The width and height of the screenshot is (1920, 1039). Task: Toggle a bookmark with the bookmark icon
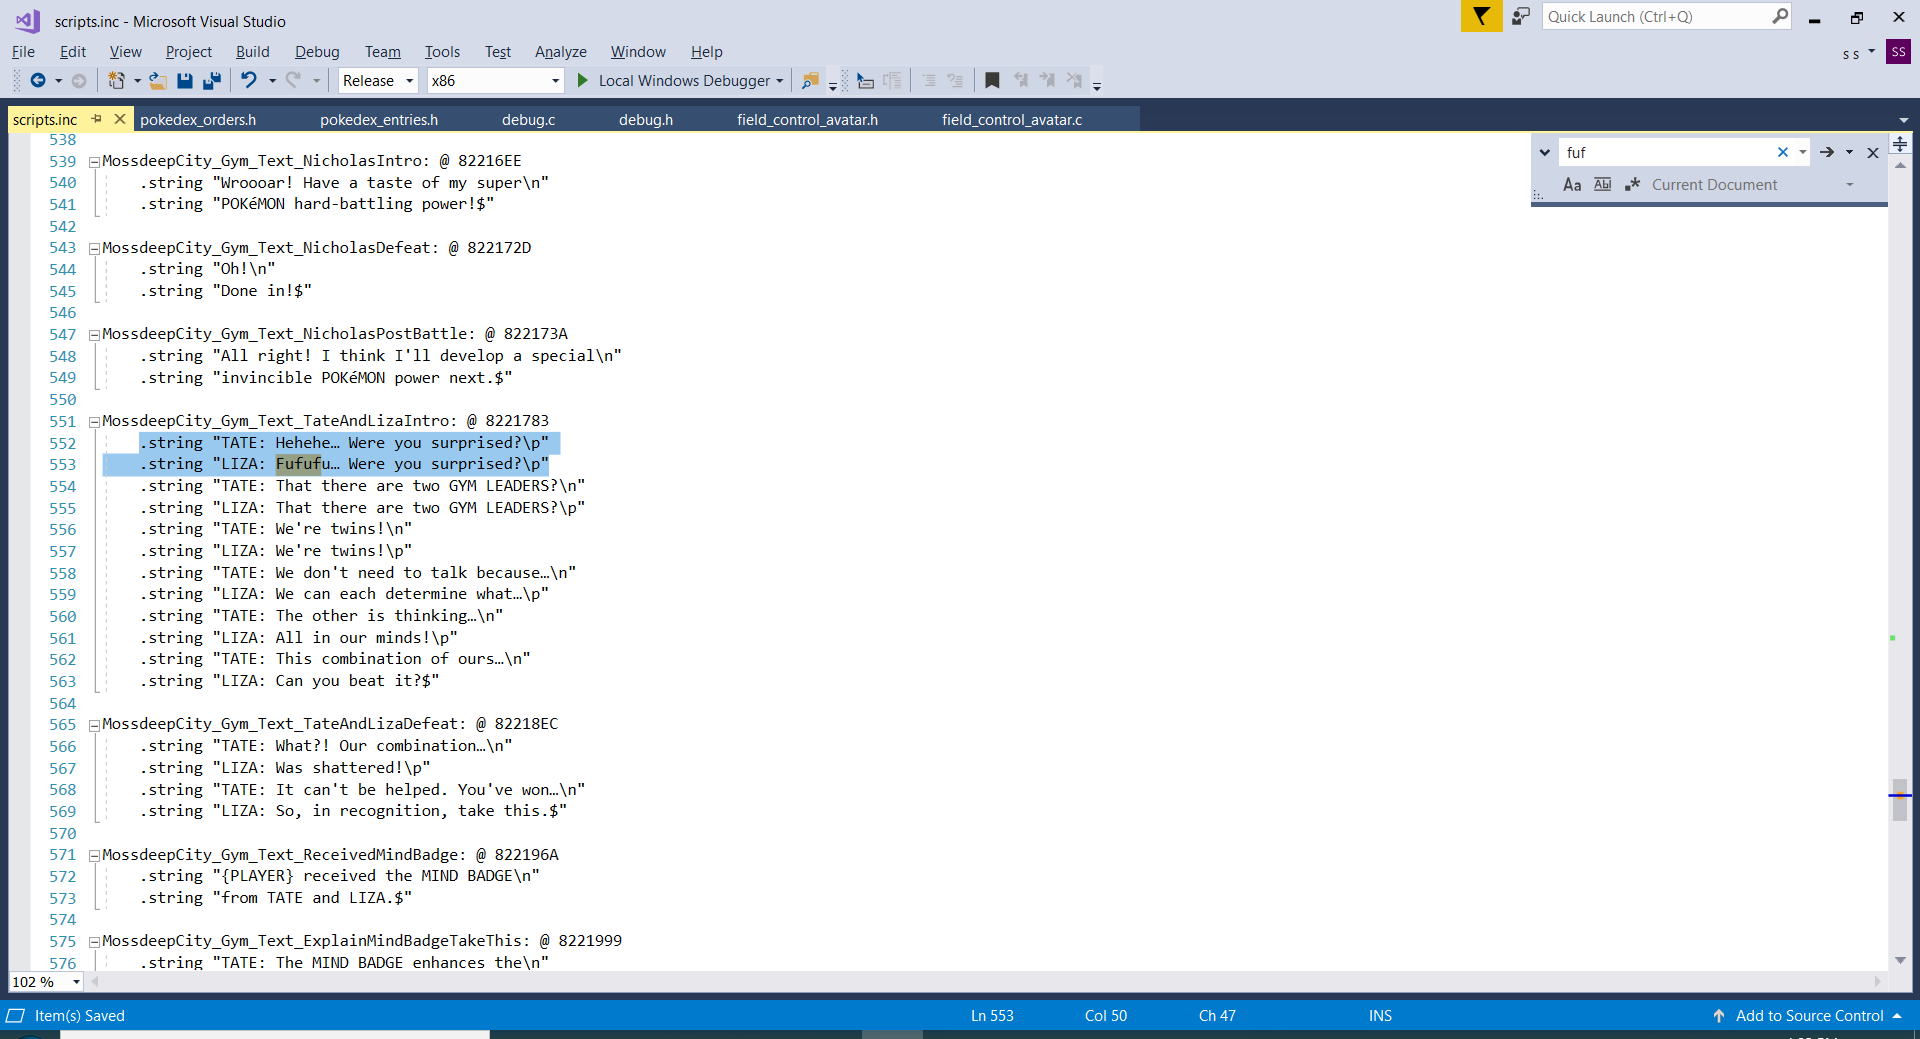click(x=992, y=81)
